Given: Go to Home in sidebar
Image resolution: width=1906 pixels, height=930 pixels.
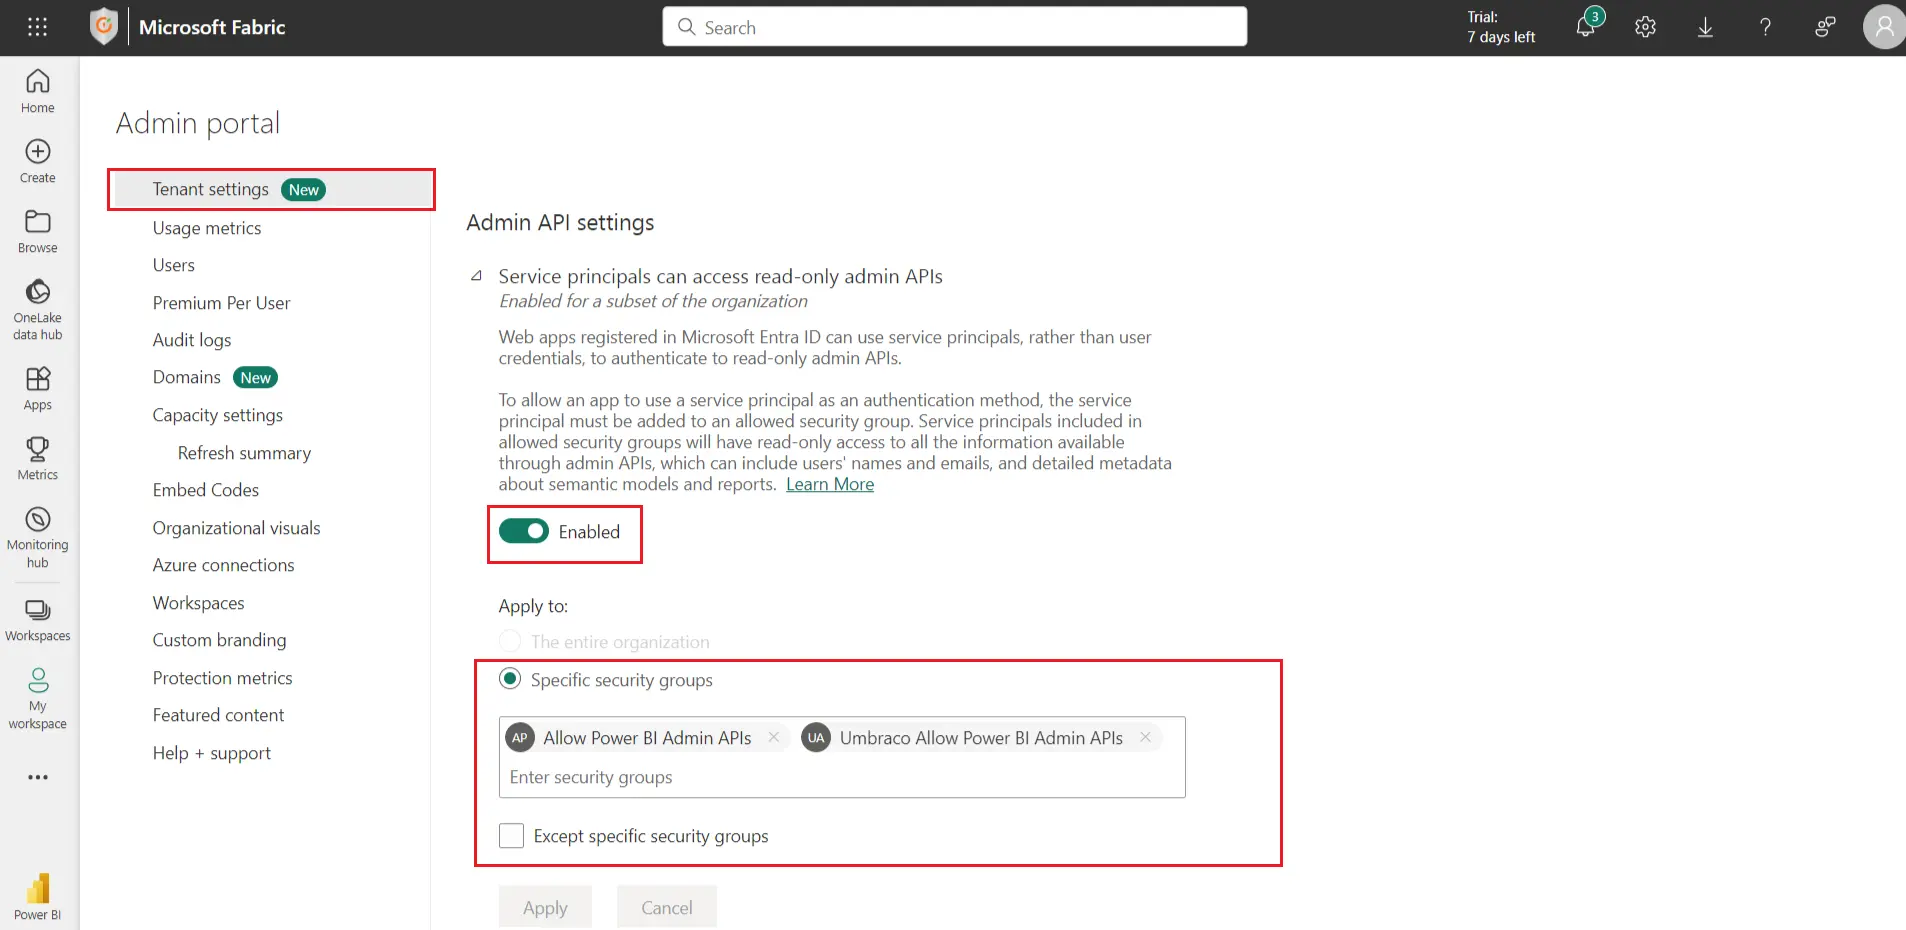Looking at the screenshot, I should tap(38, 91).
